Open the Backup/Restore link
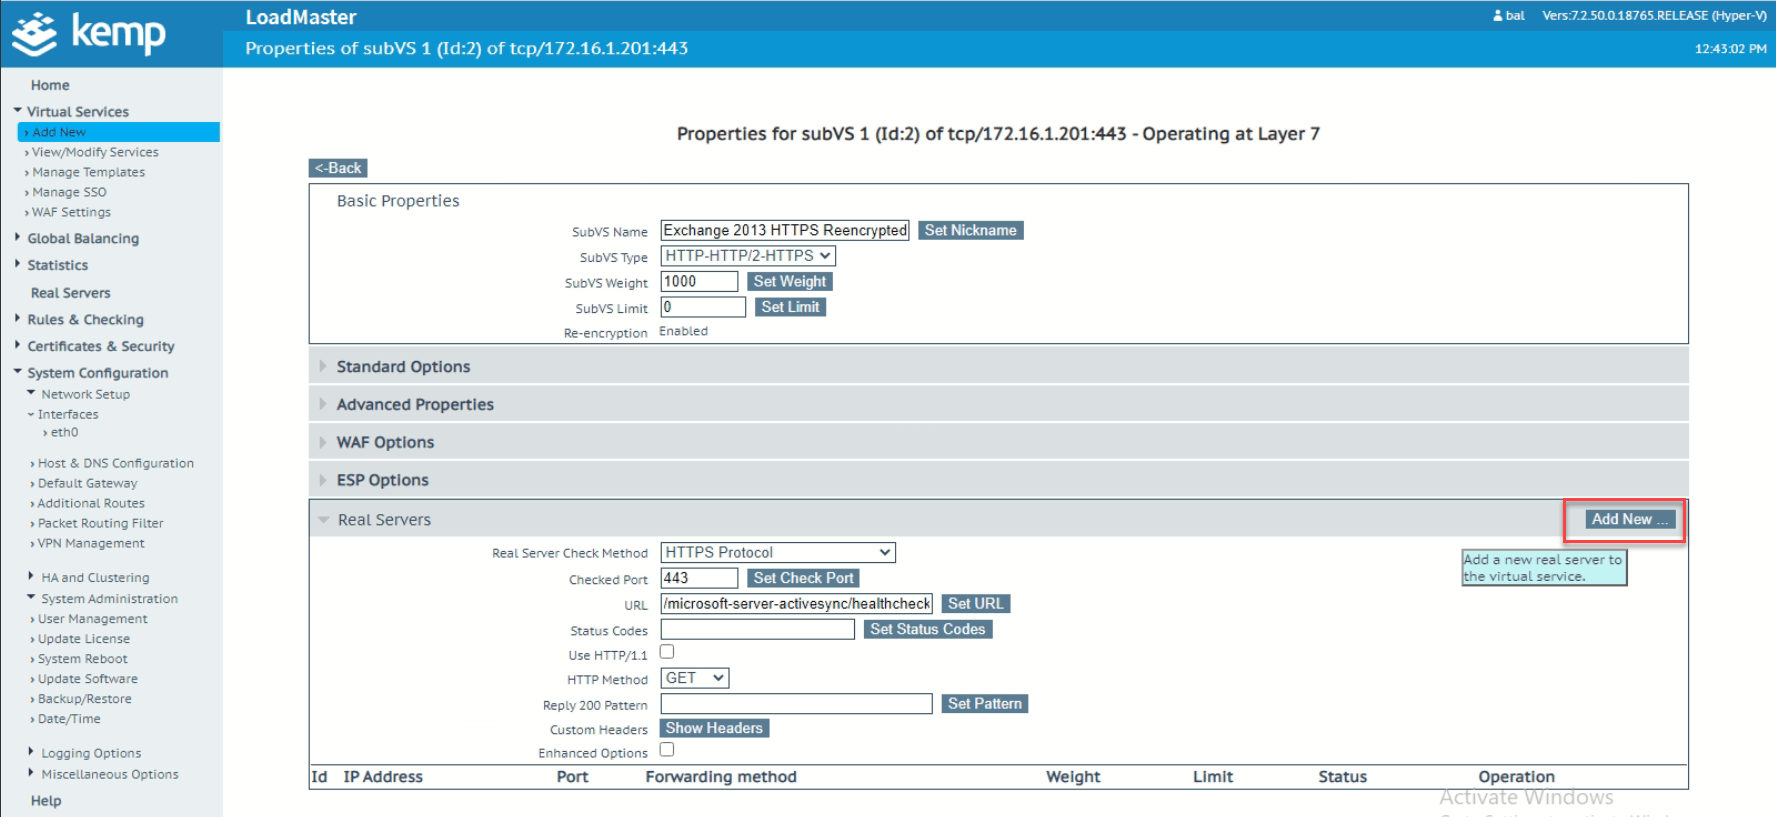 click(x=84, y=699)
